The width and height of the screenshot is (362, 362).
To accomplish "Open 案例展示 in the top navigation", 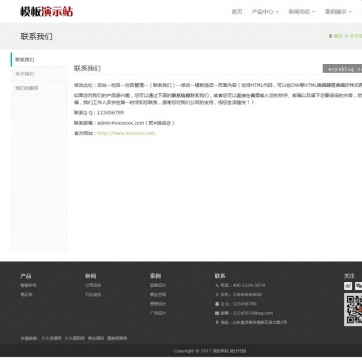I will pos(336,12).
